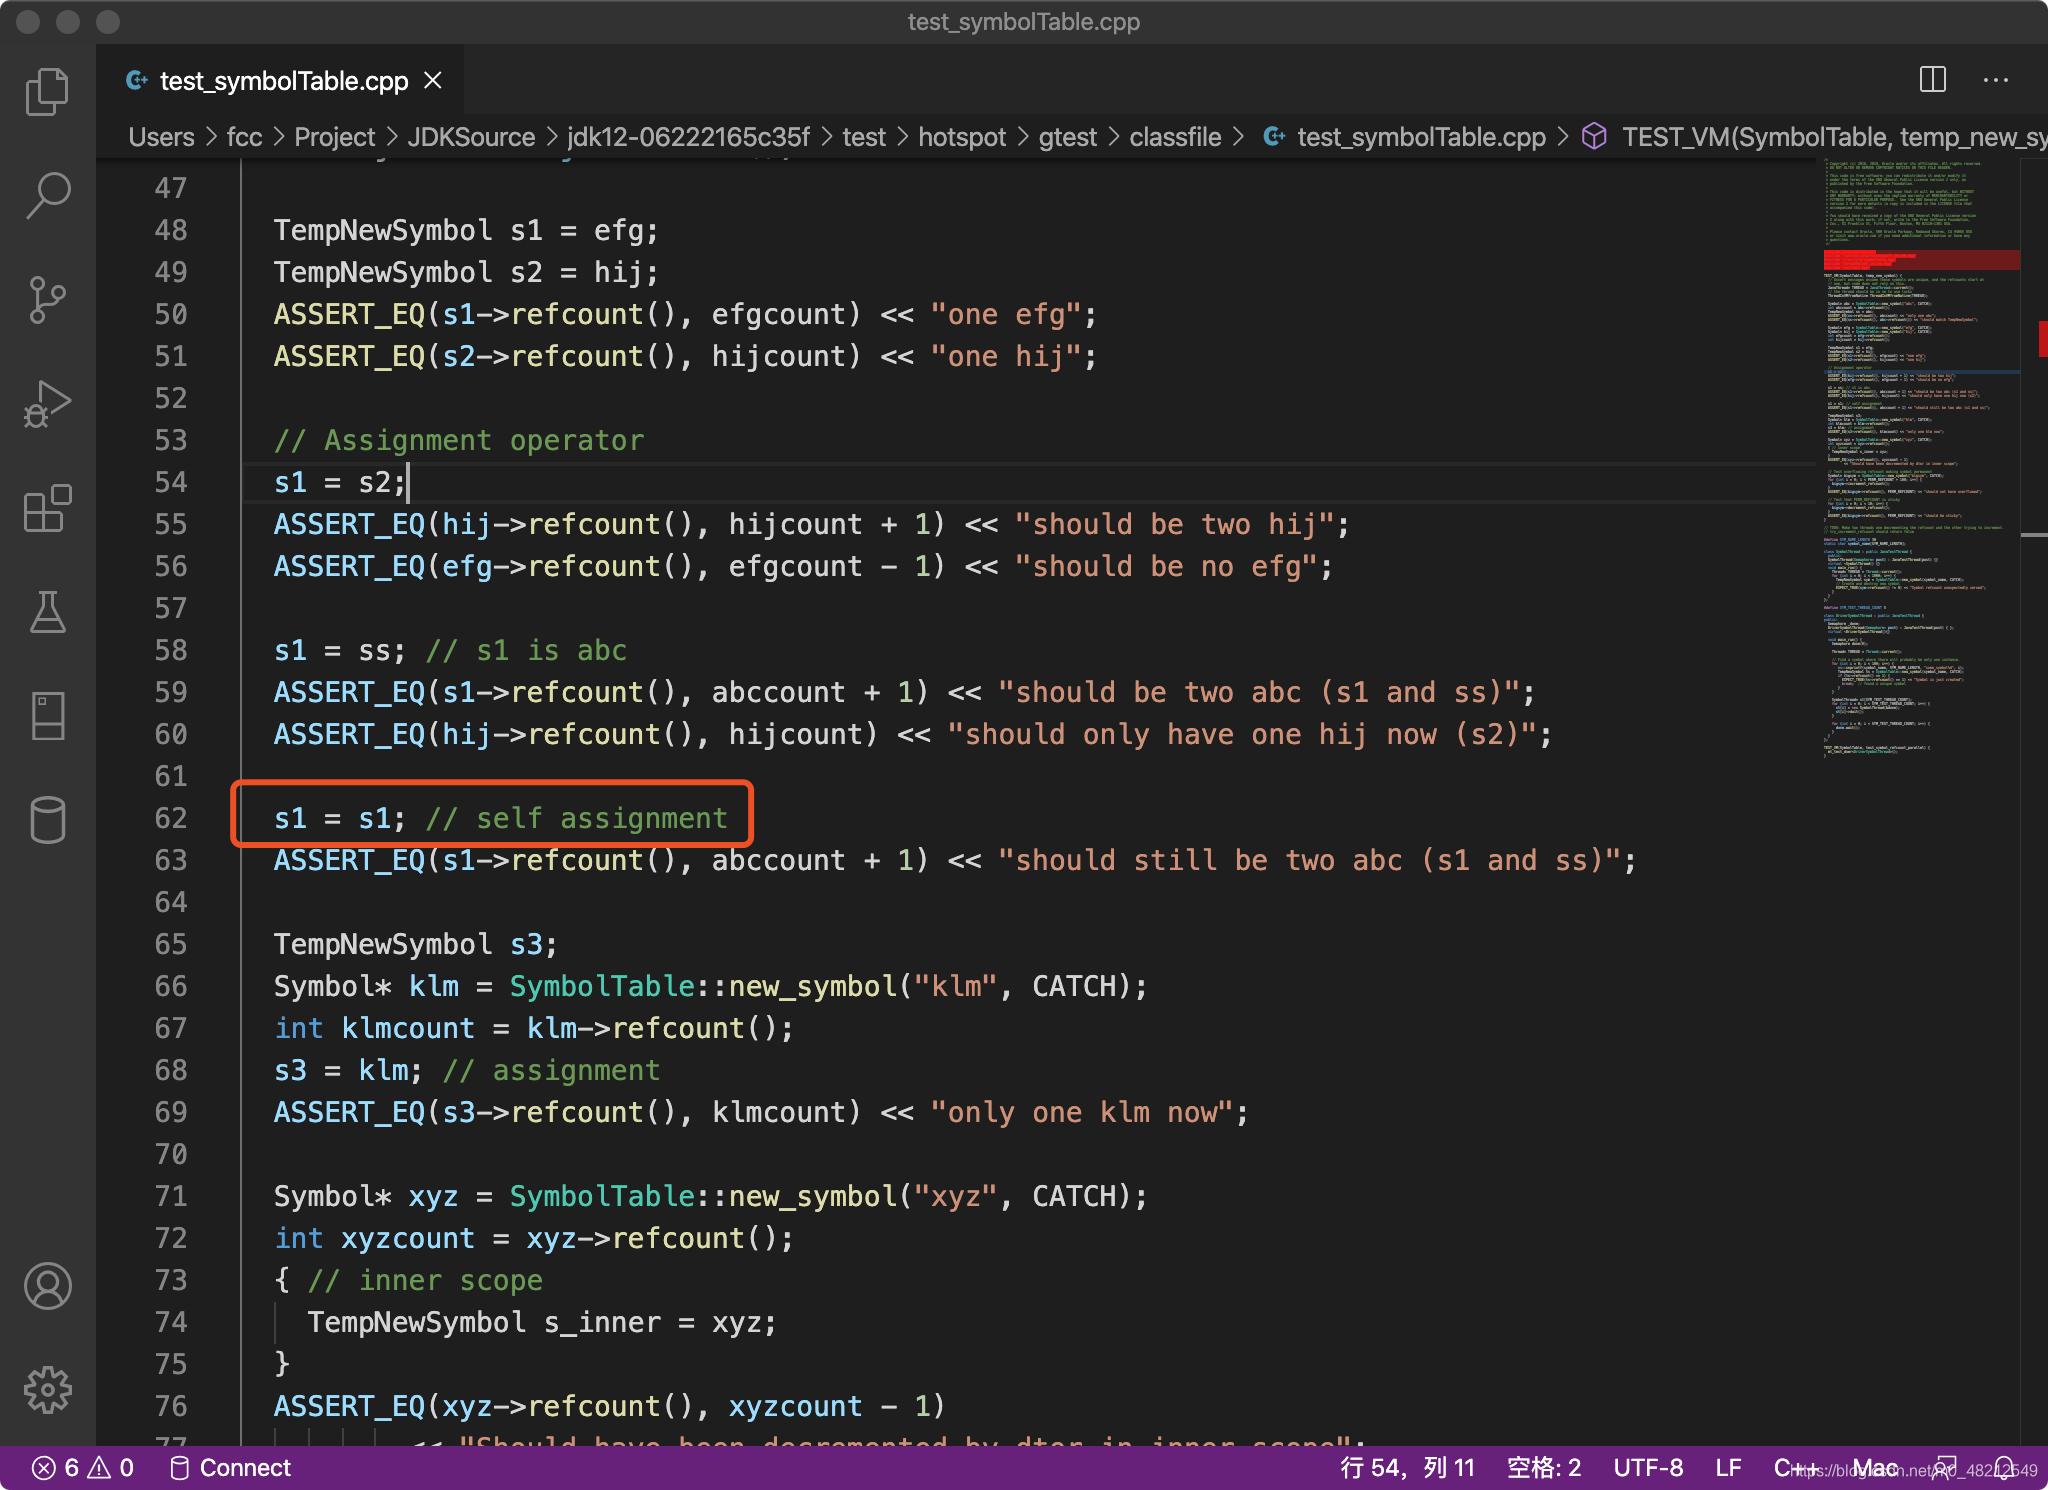Click 'TempNewSymbol s_inner = xyz;' line

(x=541, y=1322)
